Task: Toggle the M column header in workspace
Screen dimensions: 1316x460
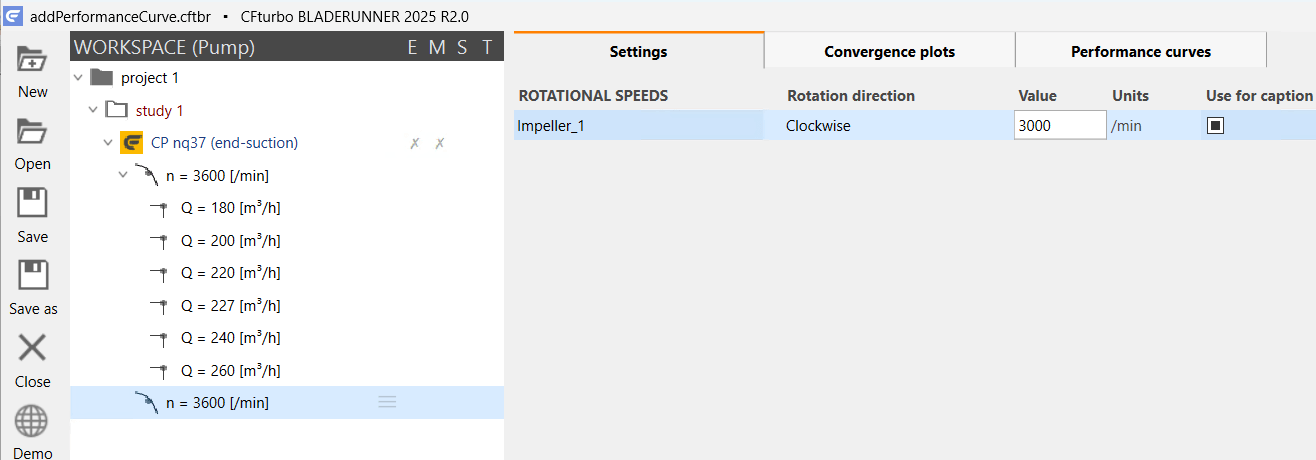Action: click(437, 47)
